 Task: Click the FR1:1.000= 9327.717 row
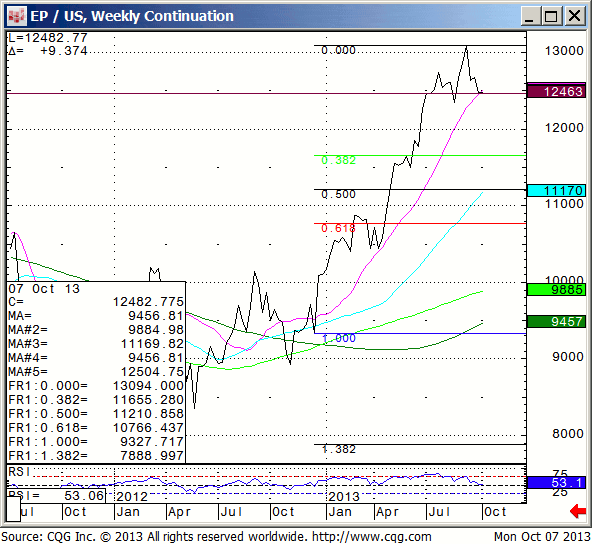pyautogui.click(x=96, y=441)
